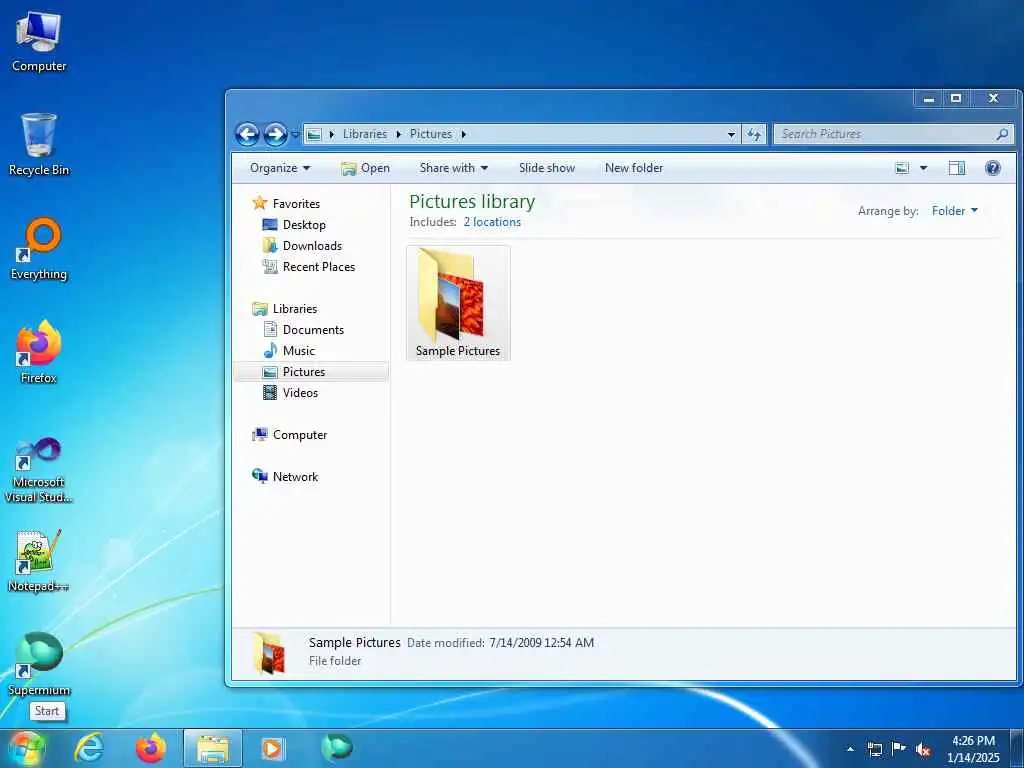Open the 2 locations link

(492, 222)
